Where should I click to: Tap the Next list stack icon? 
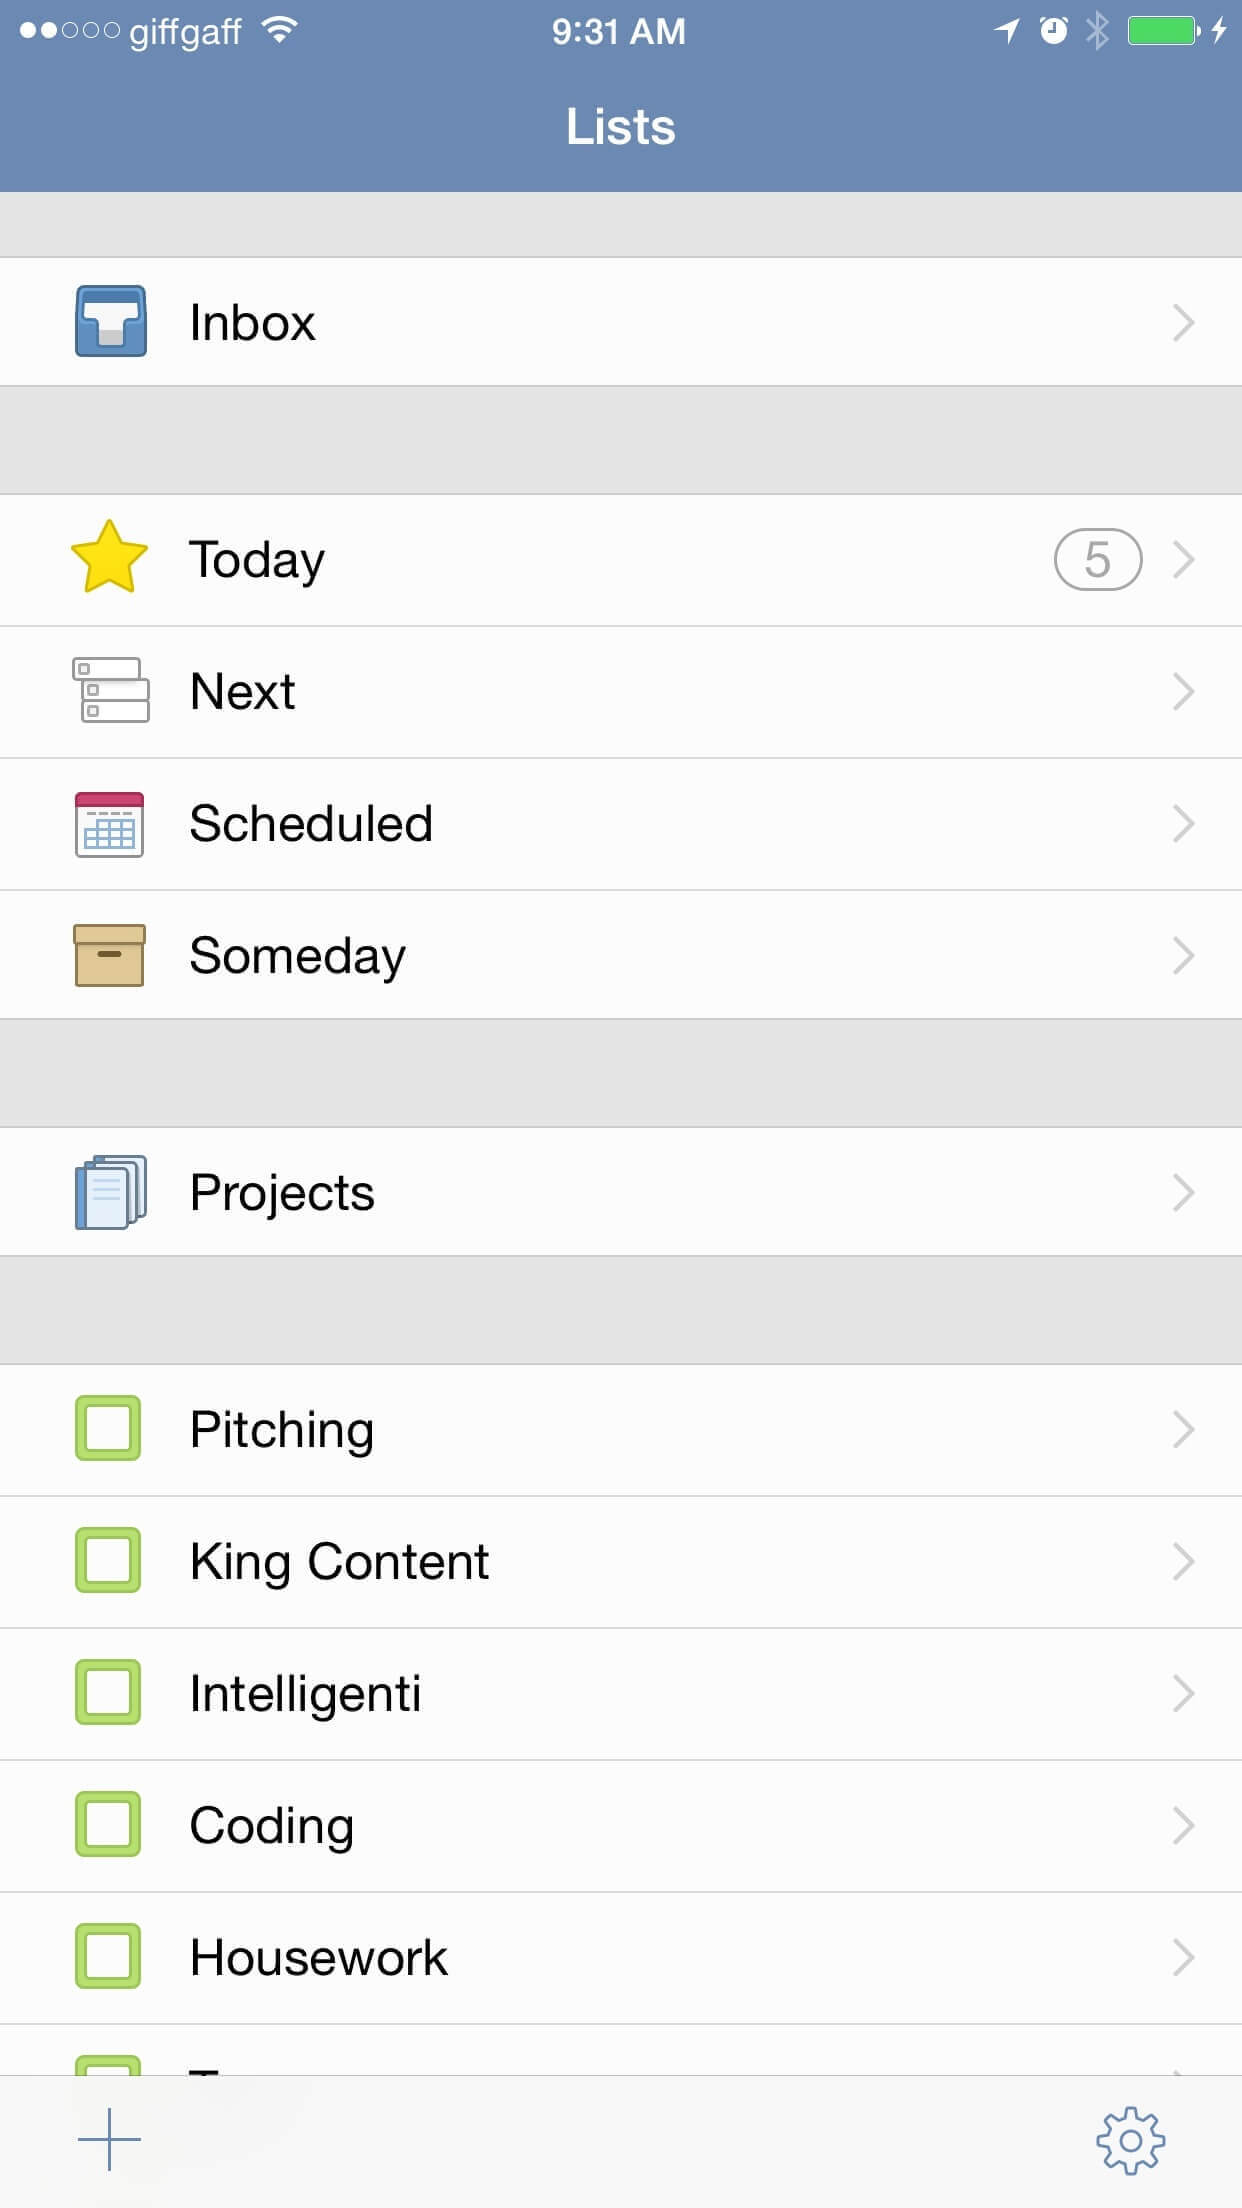pos(111,690)
